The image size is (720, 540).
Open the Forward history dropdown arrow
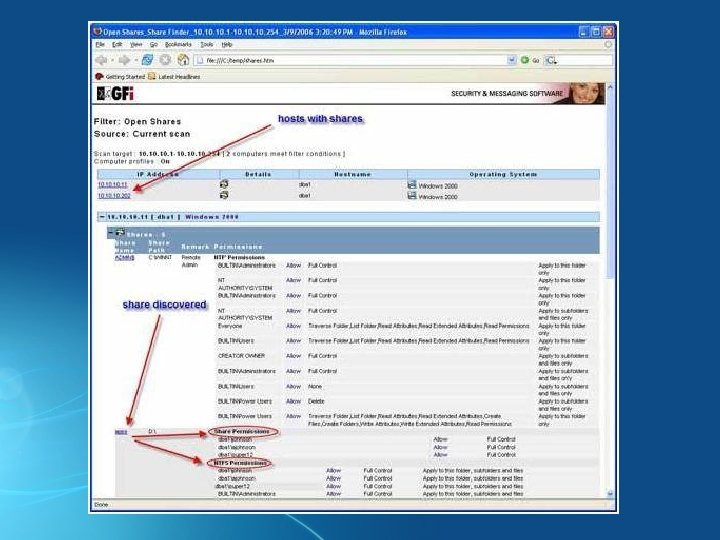pos(135,61)
